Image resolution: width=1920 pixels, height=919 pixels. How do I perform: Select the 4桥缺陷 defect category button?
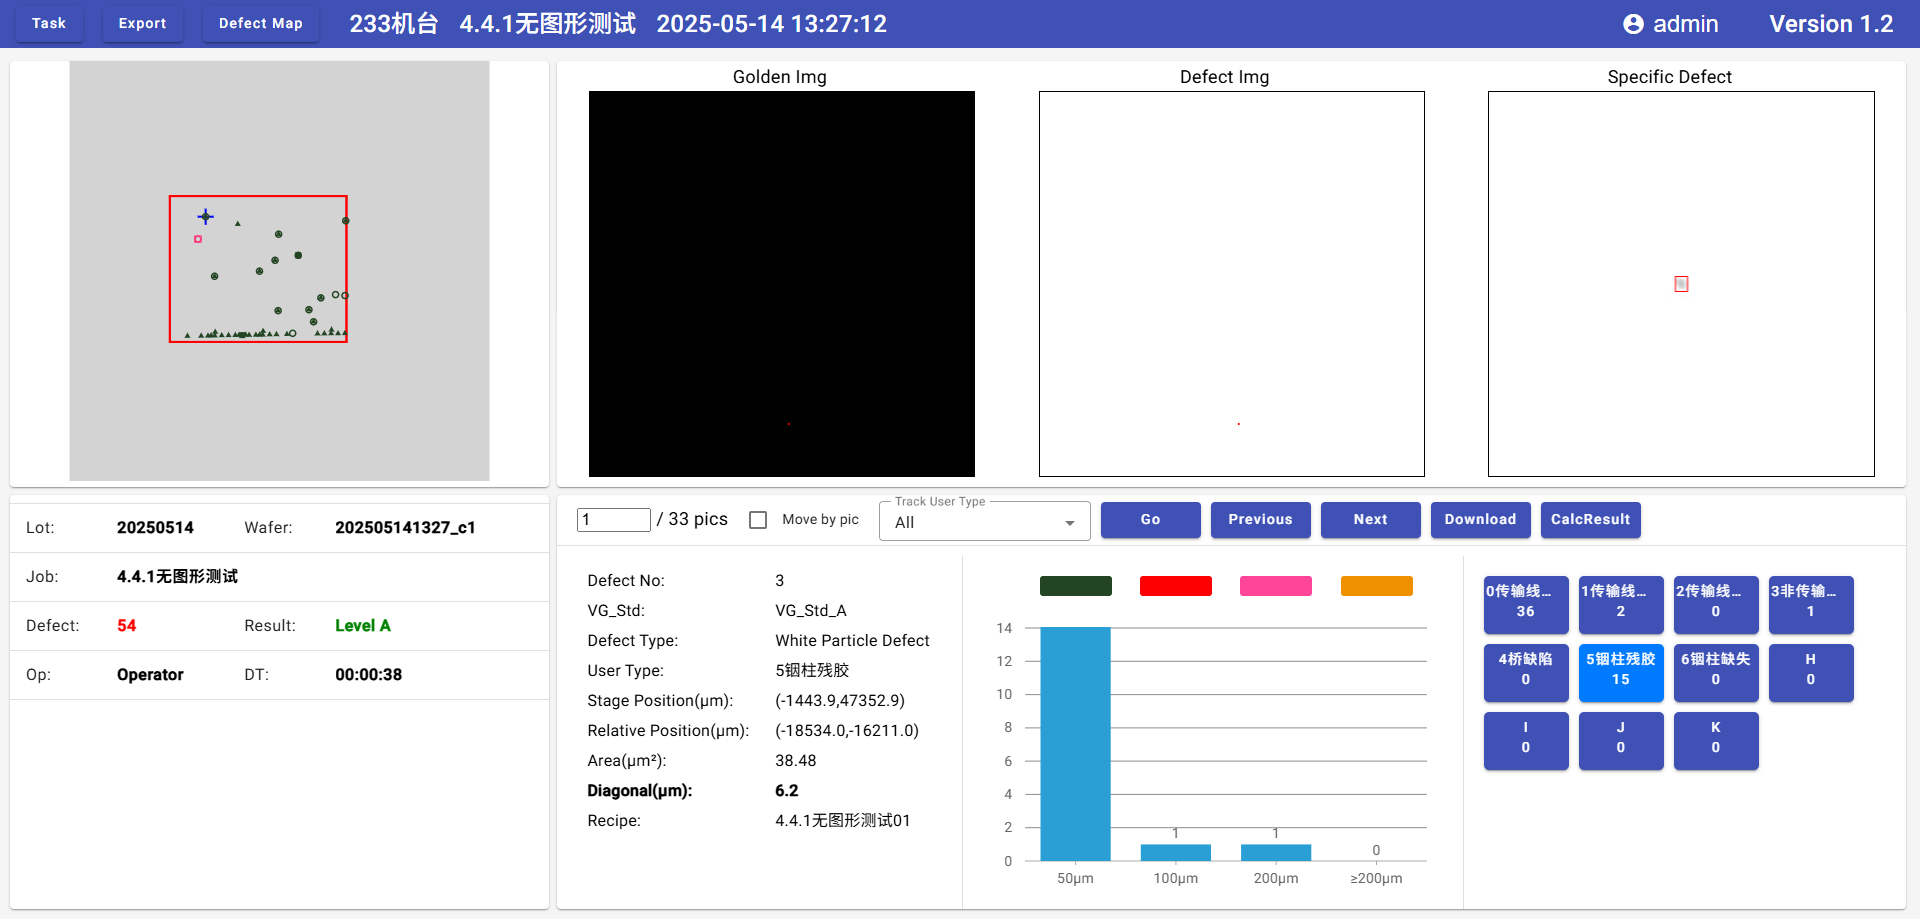(1525, 670)
